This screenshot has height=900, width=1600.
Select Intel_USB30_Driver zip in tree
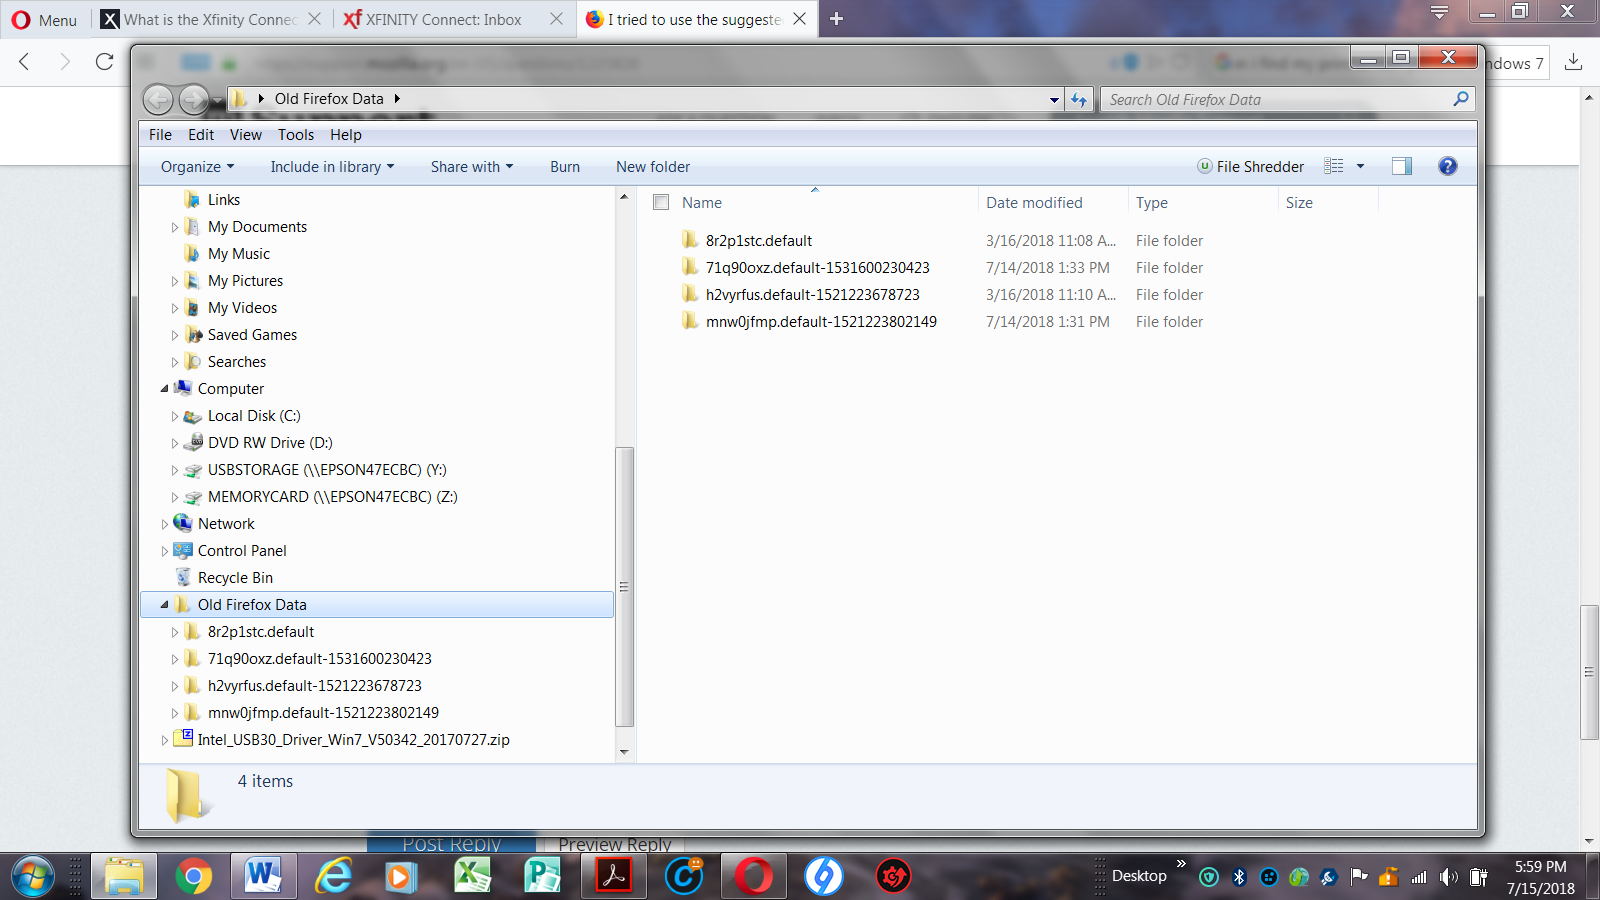click(354, 740)
